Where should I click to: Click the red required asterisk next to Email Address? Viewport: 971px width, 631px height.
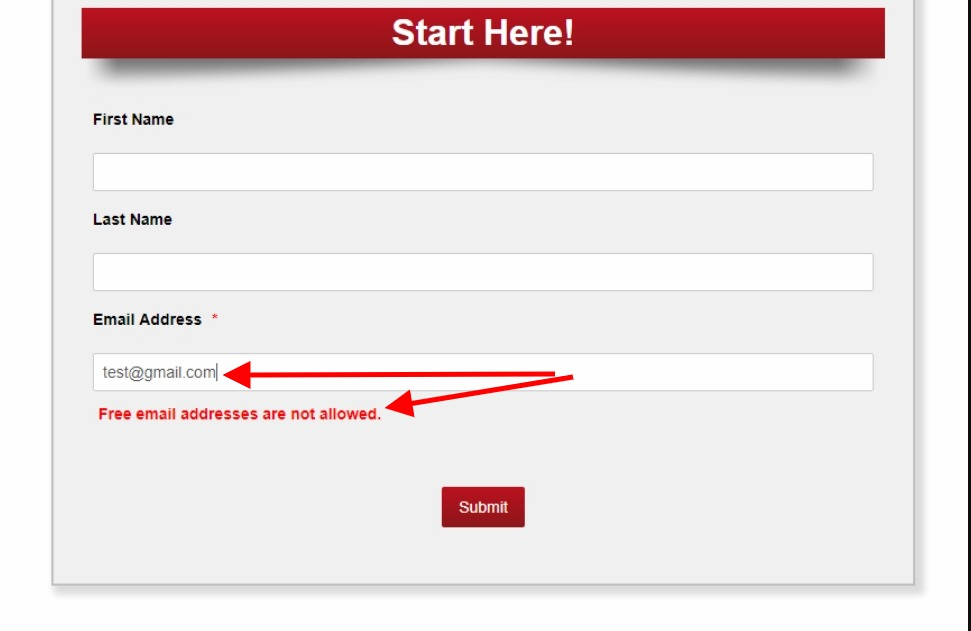click(215, 317)
